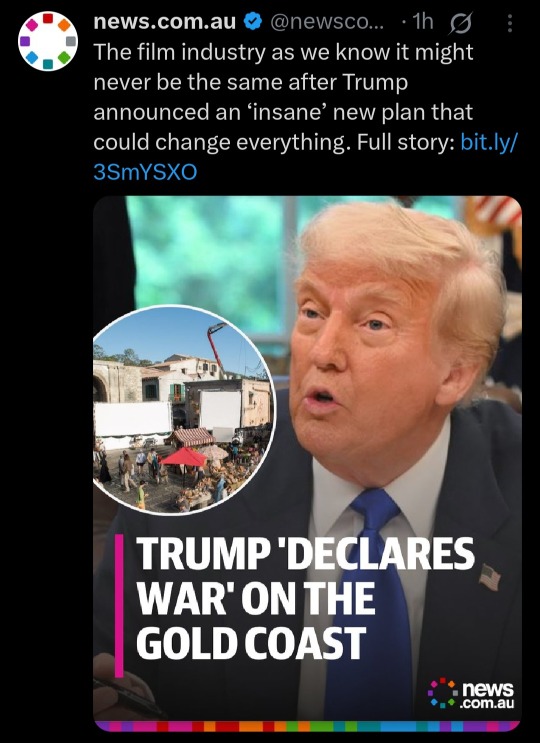Click the news.com.au watermark logo in image
This screenshot has height=743, width=540.
click(471, 694)
